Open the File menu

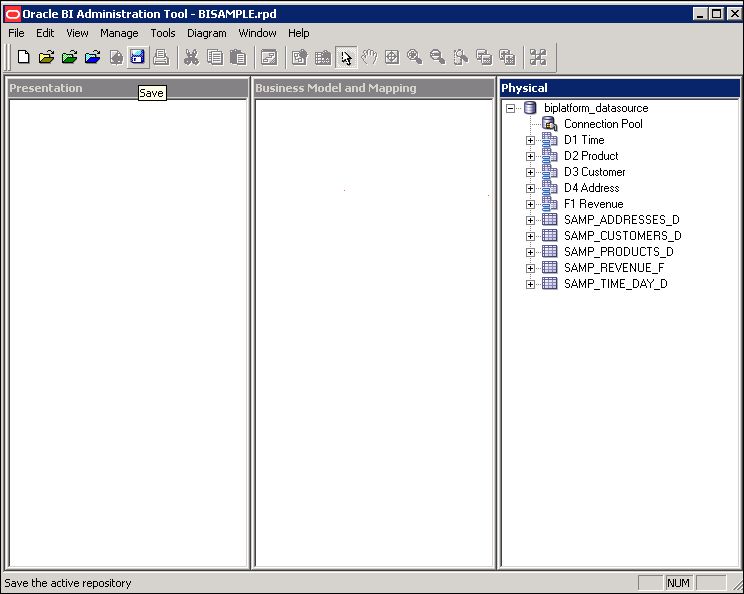point(16,33)
